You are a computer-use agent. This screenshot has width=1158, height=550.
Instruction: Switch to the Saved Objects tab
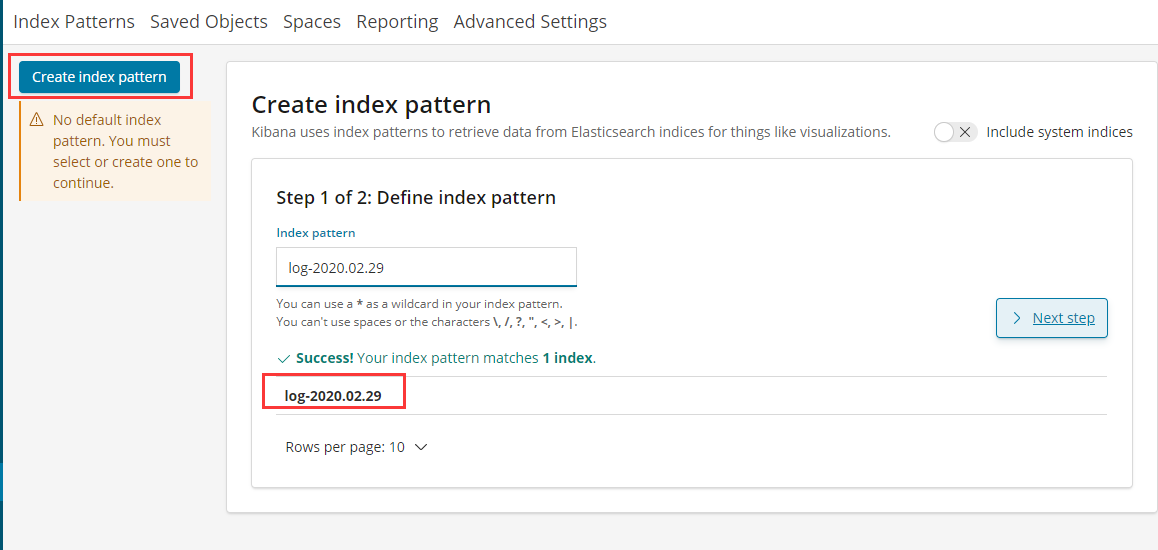coord(208,21)
